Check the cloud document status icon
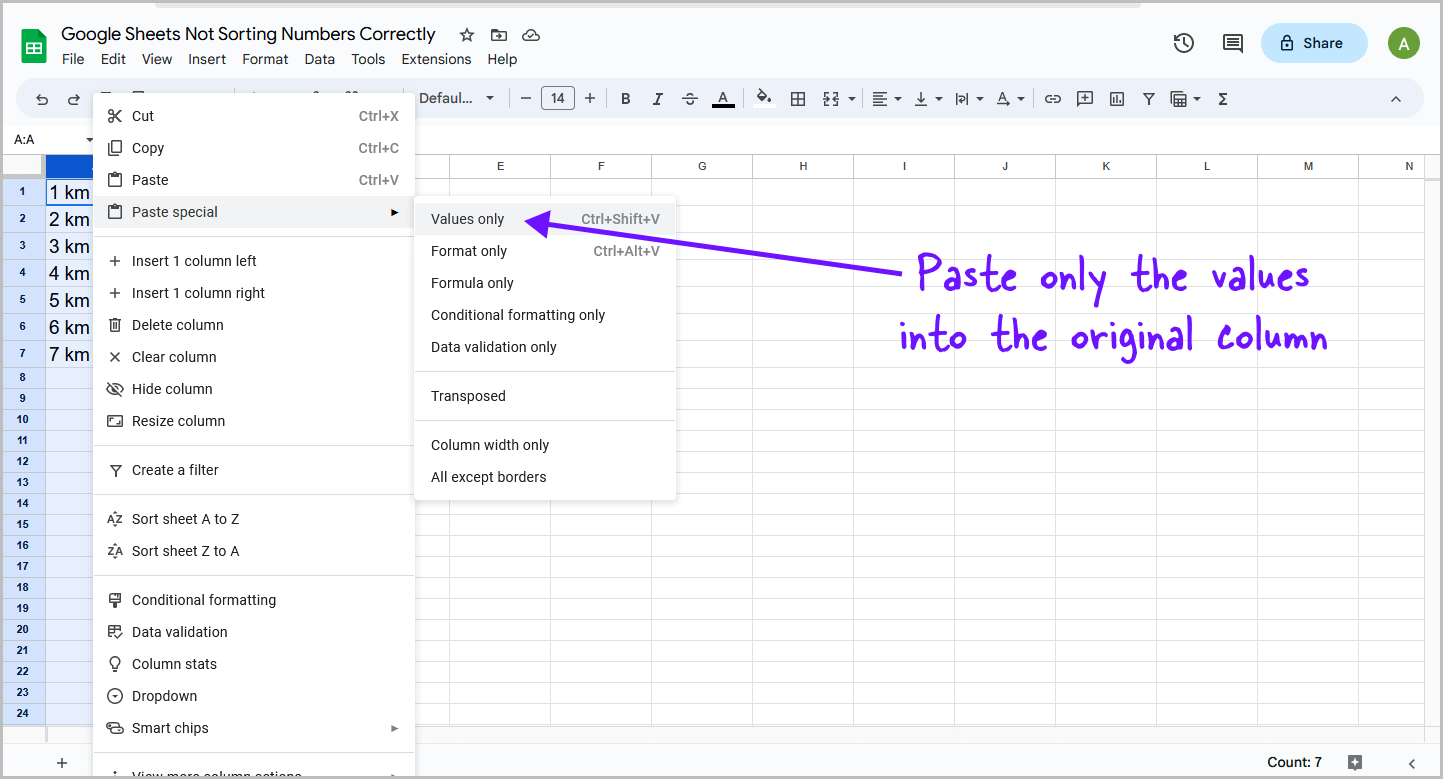Viewport: 1443px width, 779px height. [531, 35]
